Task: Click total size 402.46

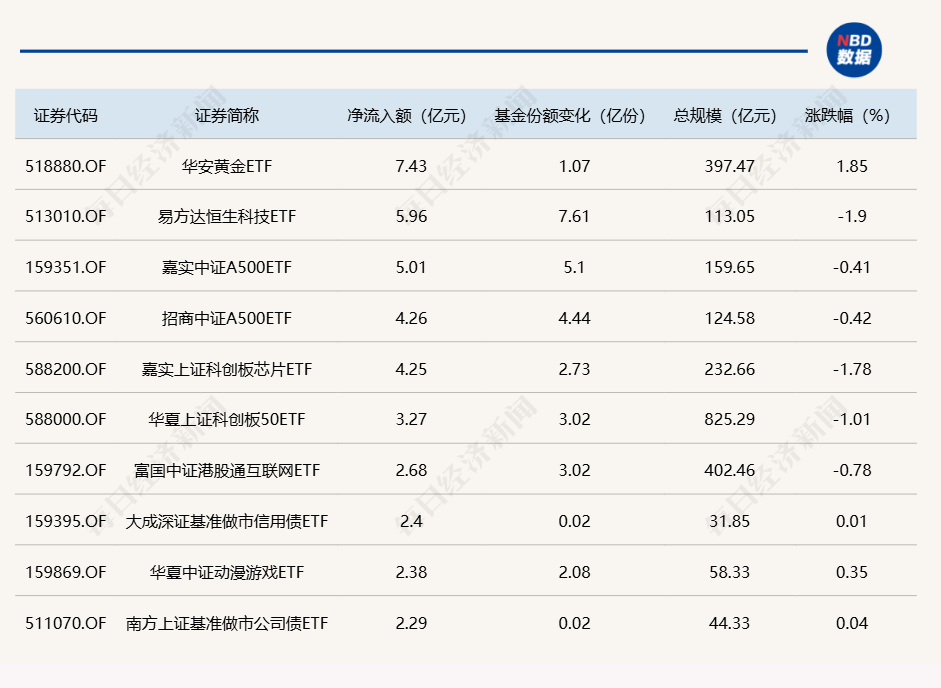Action: (729, 470)
